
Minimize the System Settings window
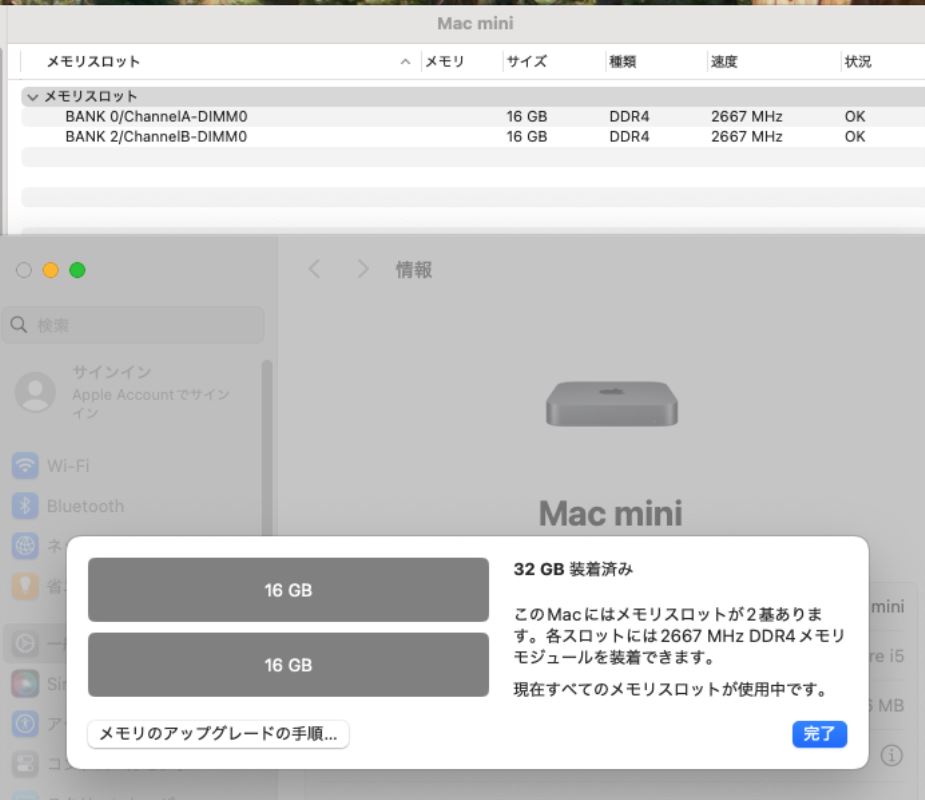point(51,270)
